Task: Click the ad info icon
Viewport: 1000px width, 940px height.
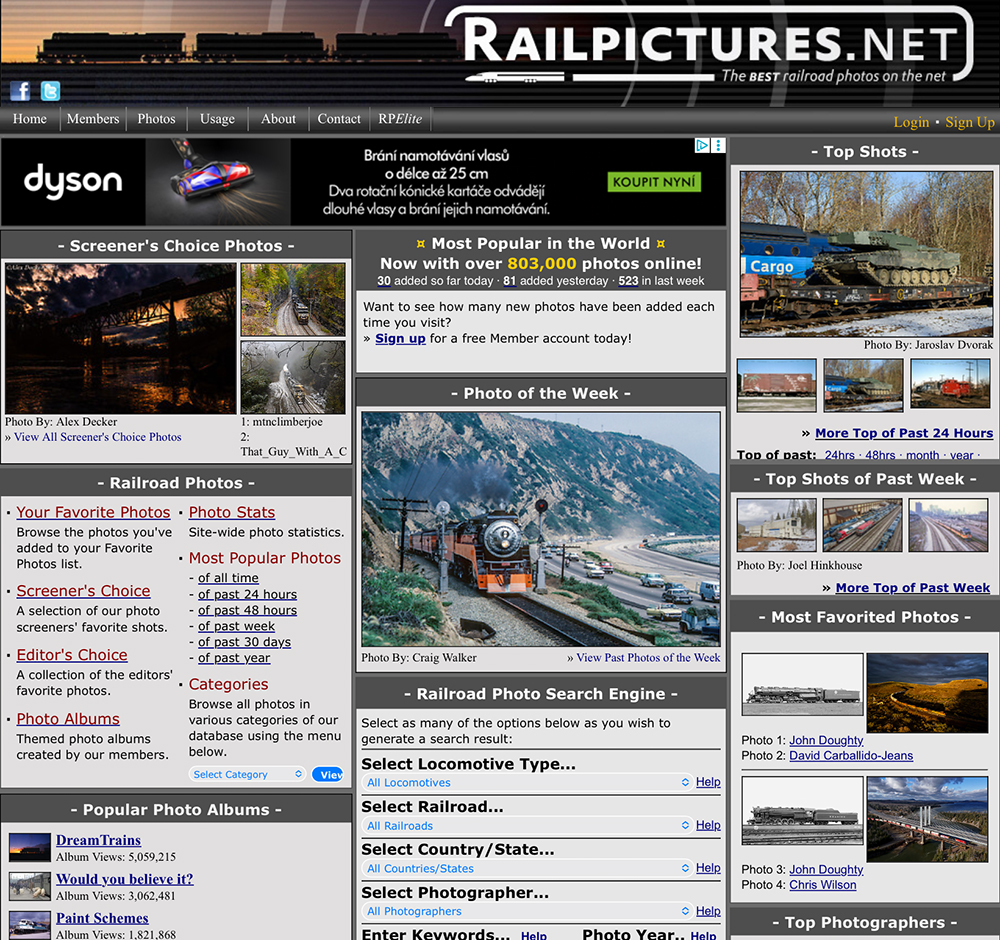Action: coord(702,146)
